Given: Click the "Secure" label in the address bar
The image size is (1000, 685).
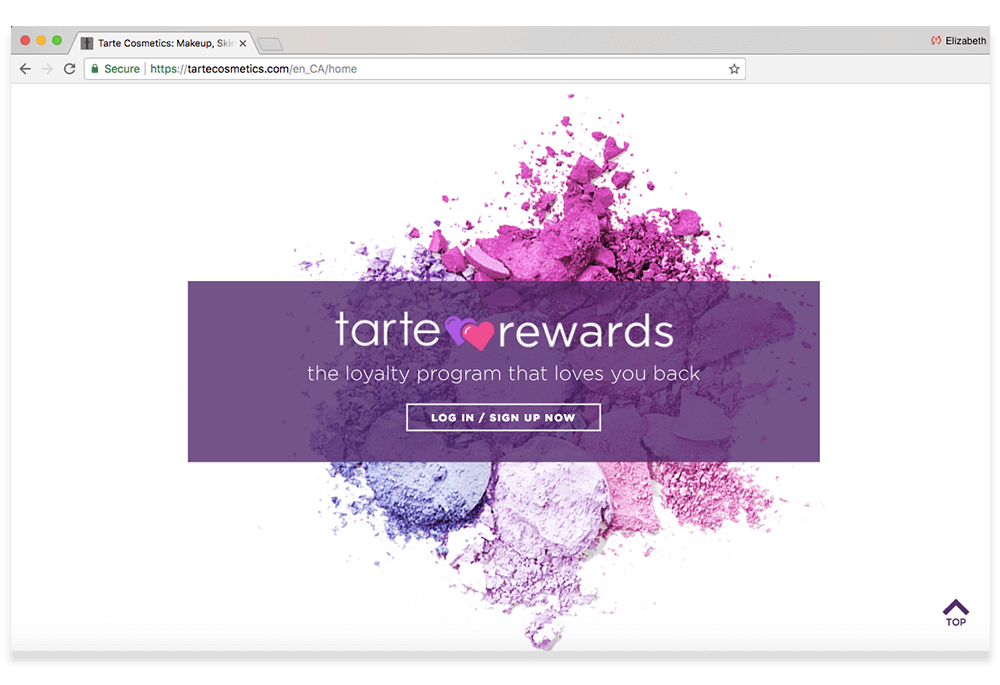Looking at the screenshot, I should click(x=122, y=69).
